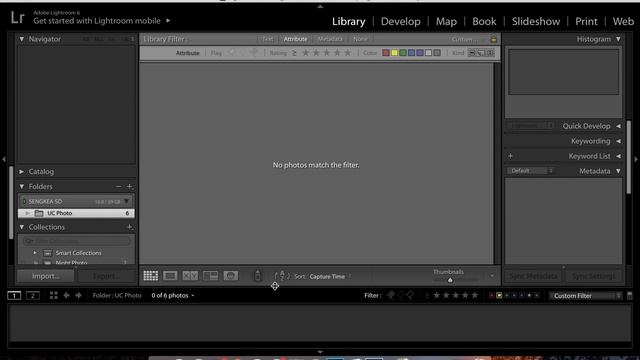Show second window display 2
The width and height of the screenshot is (640, 360).
(x=33, y=296)
